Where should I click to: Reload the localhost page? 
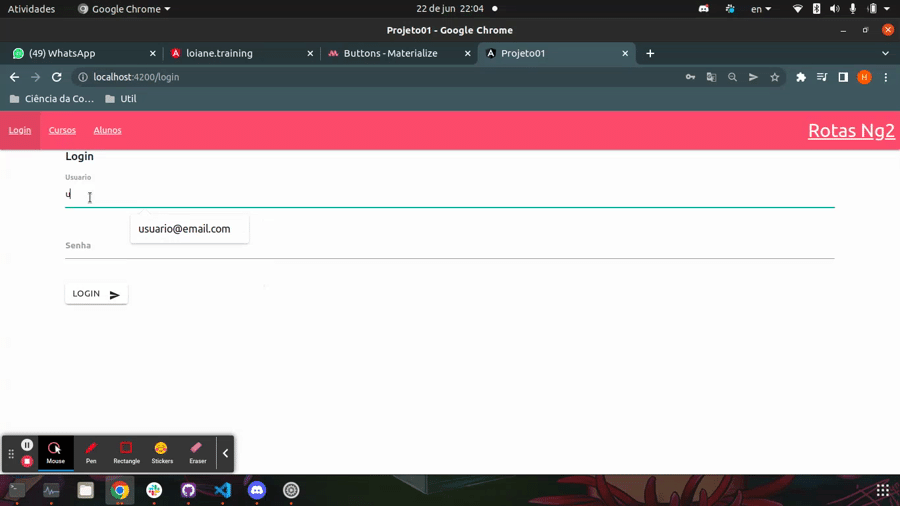click(x=57, y=77)
